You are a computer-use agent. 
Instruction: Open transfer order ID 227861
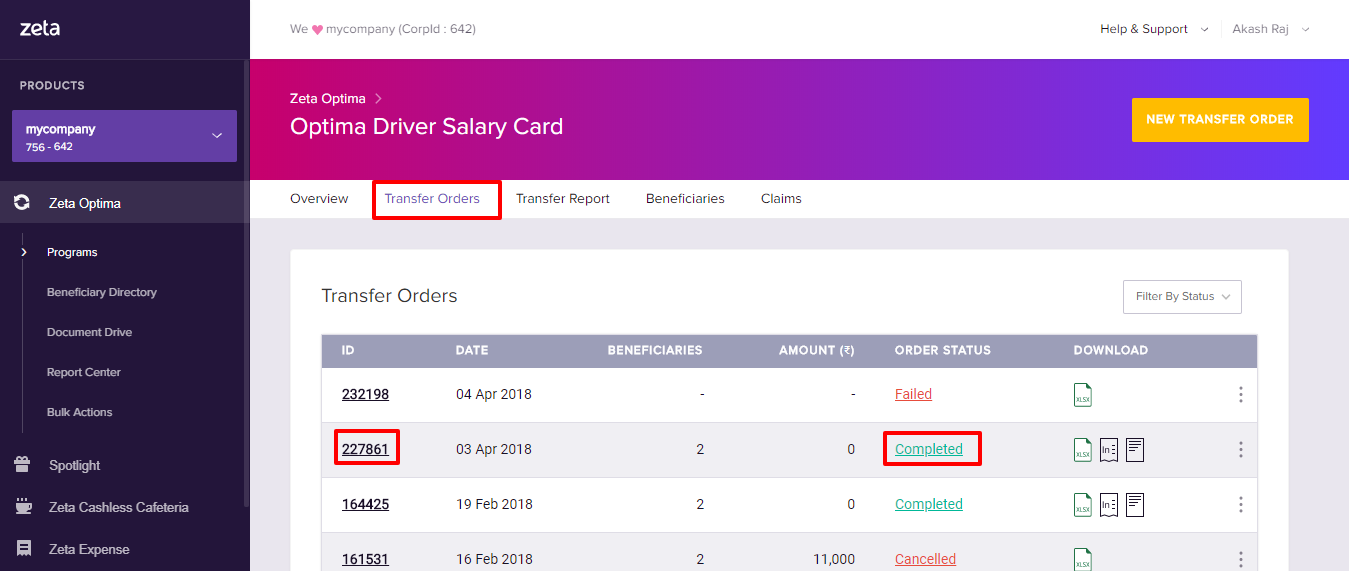pos(365,450)
